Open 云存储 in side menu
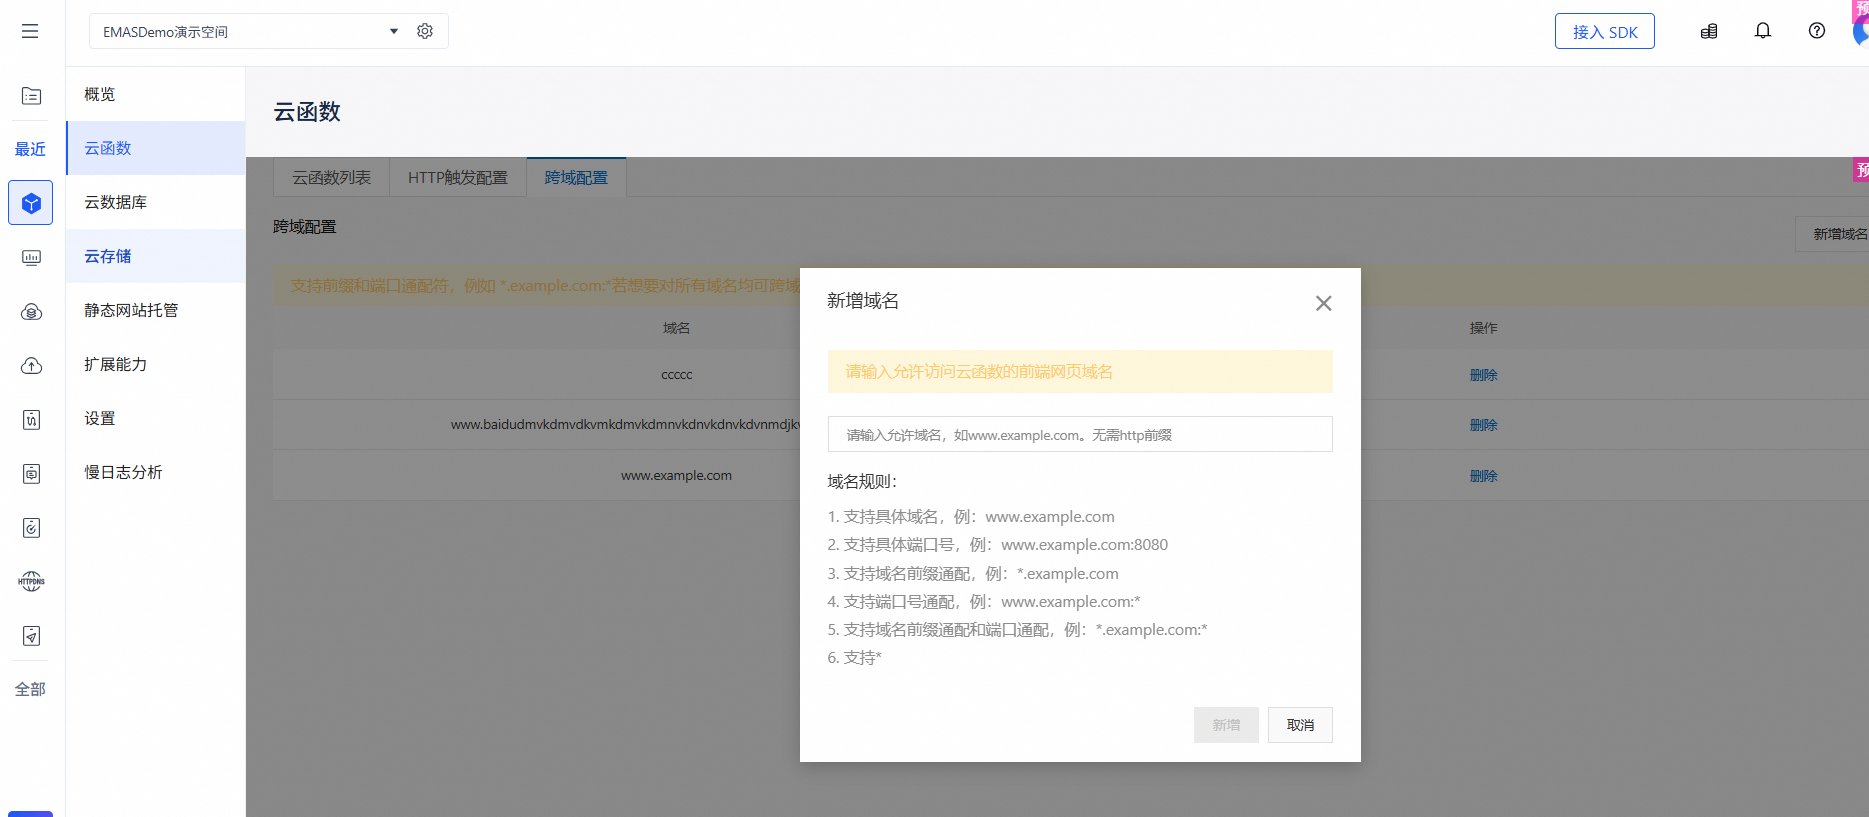 pos(156,256)
